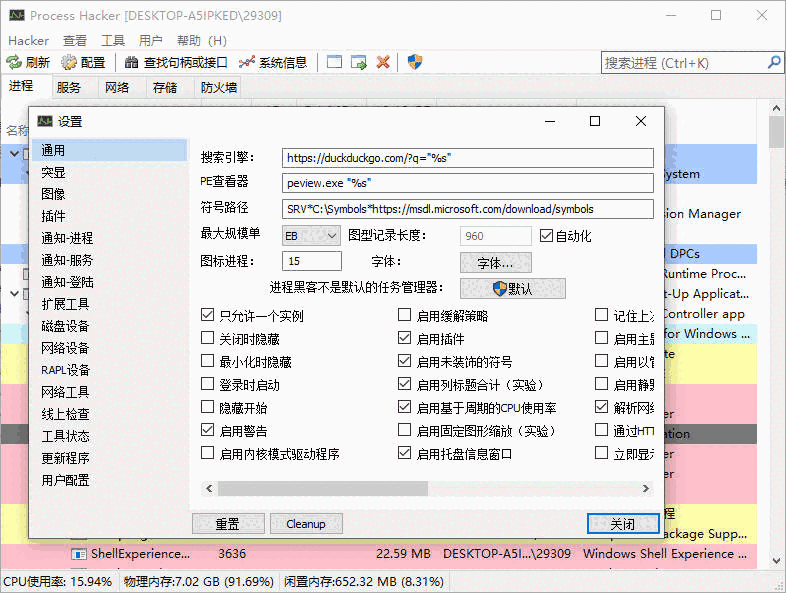Toggle 自动化 checkbox
786x593 pixels.
[x=546, y=236]
